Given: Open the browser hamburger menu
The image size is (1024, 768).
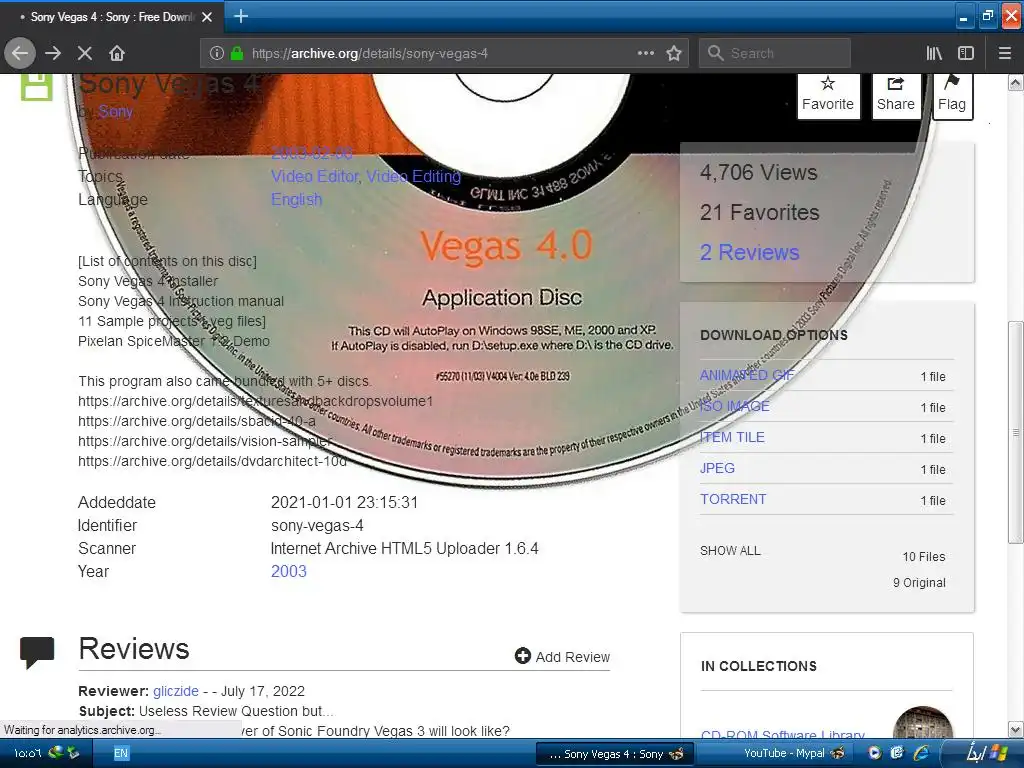Looking at the screenshot, I should click(x=1004, y=53).
